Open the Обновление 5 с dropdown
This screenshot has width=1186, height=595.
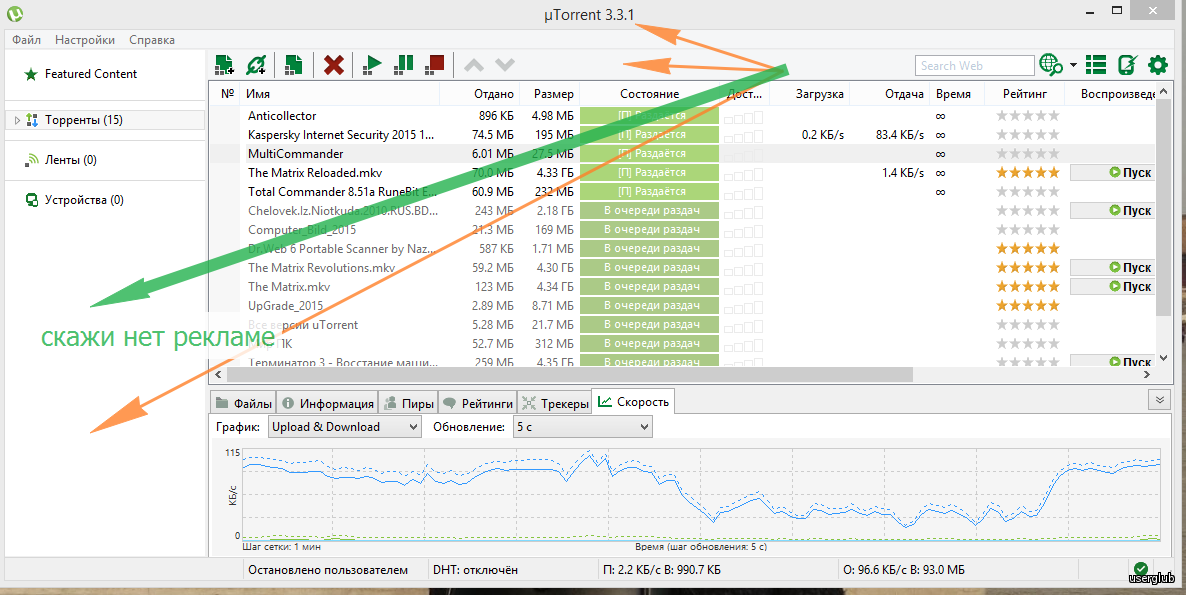click(x=582, y=426)
